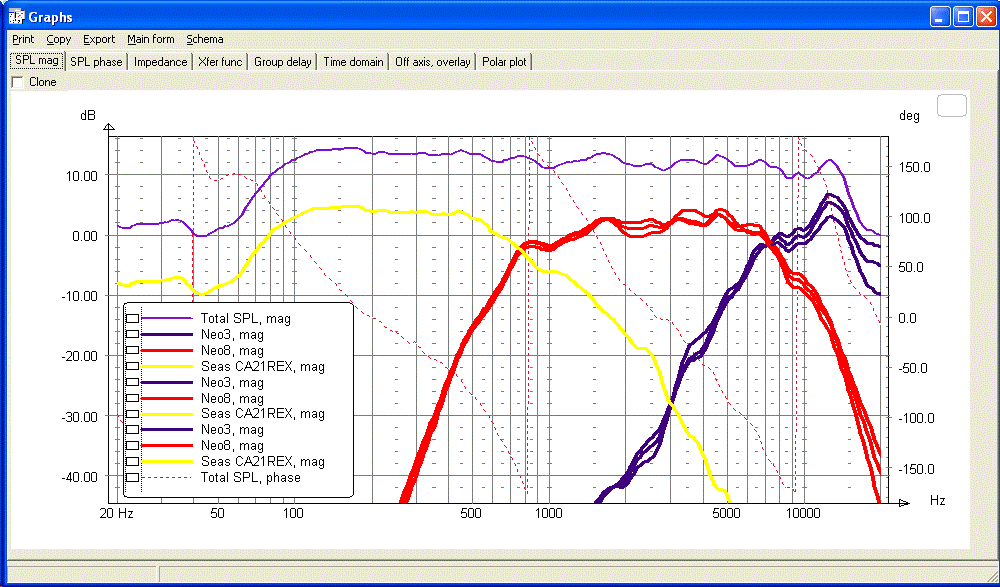This screenshot has width=1000, height=587.
Task: Click the -40.00 dB axis value
Action: [78, 477]
